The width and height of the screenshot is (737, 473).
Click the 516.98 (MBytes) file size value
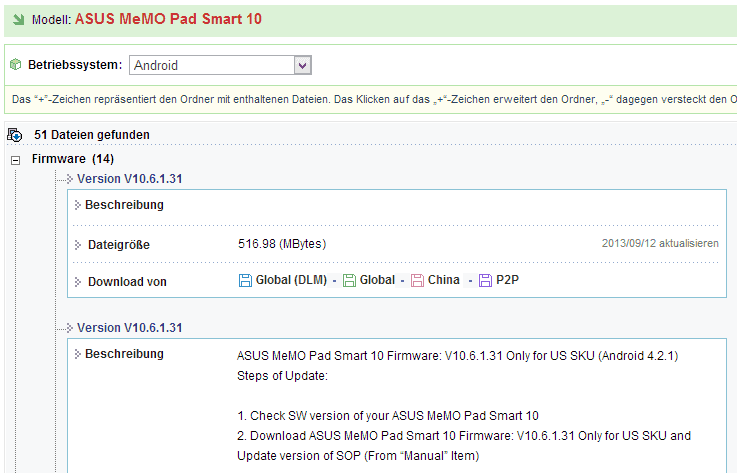282,244
